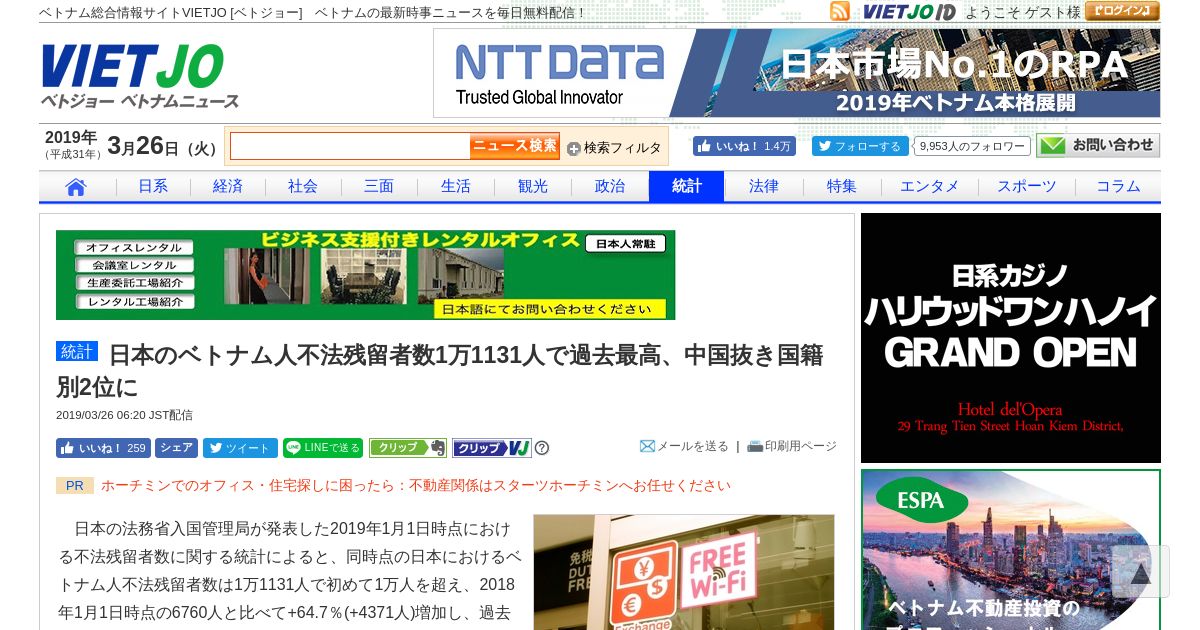The width and height of the screenshot is (1200, 630).
Task: Focus the news search input field
Action: pyautogui.click(x=350, y=146)
